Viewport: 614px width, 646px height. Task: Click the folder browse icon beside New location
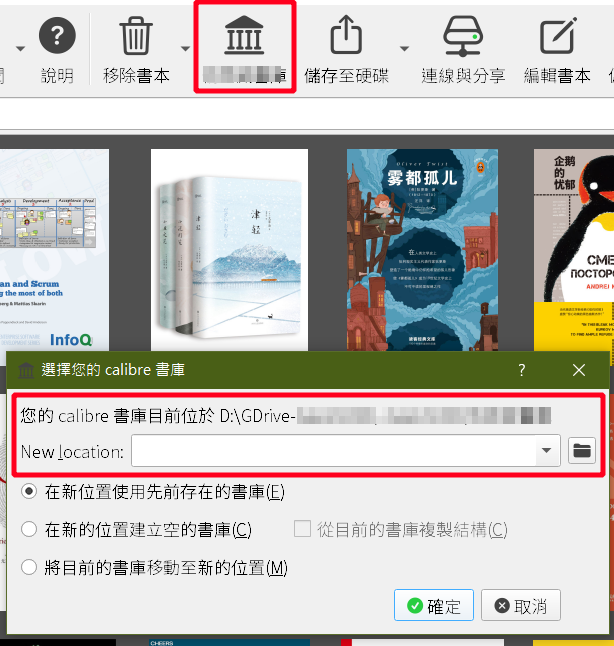pyautogui.click(x=581, y=451)
